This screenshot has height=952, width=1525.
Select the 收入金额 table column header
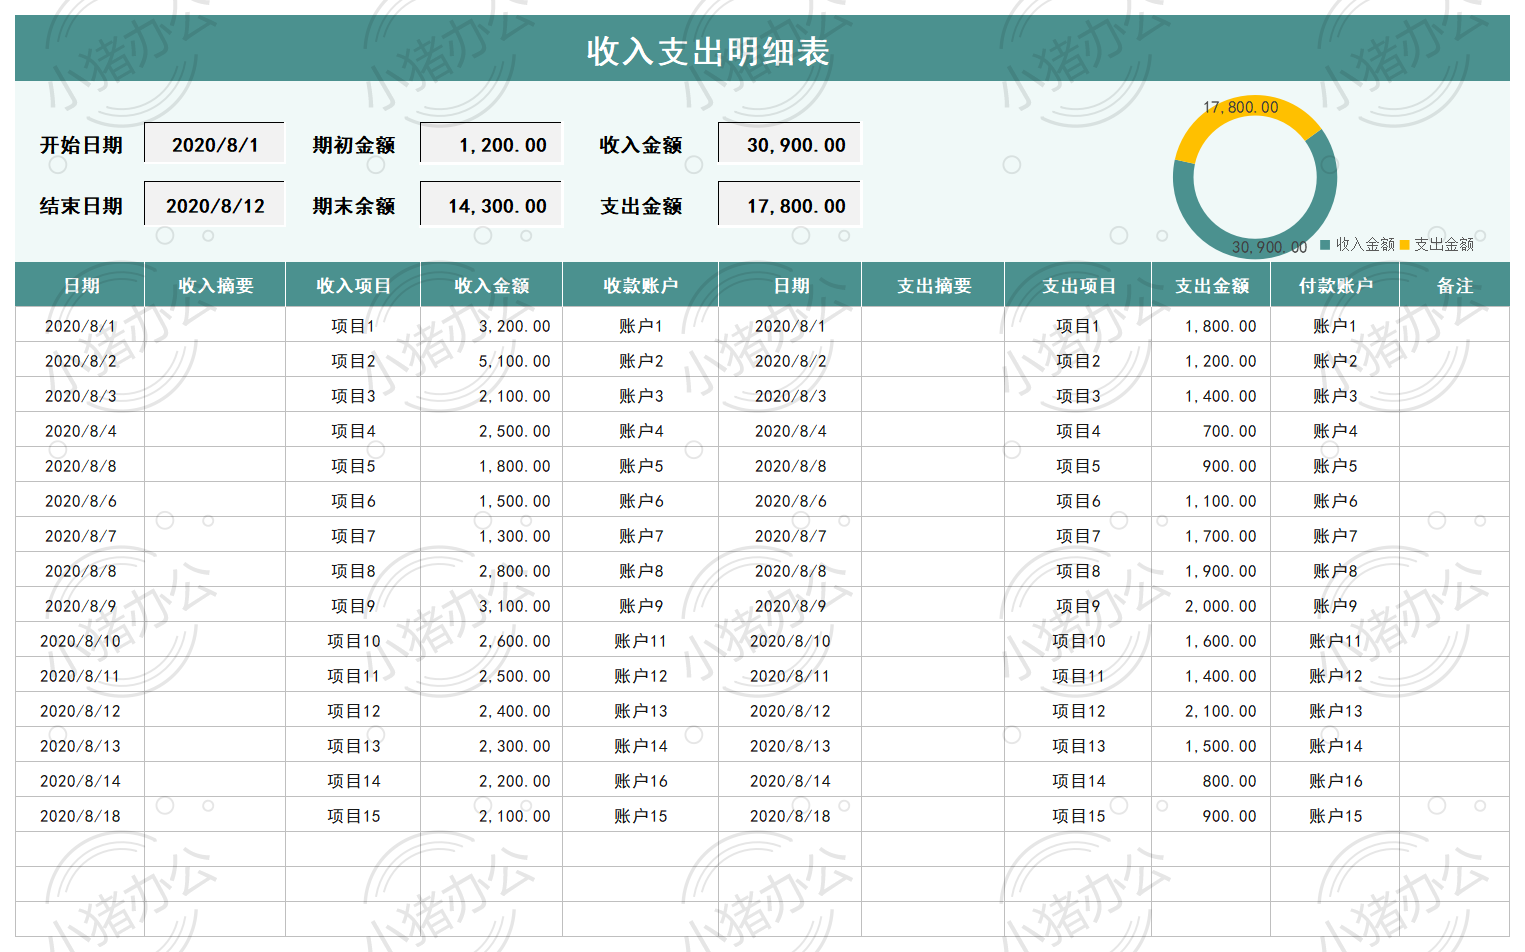pyautogui.click(x=491, y=285)
